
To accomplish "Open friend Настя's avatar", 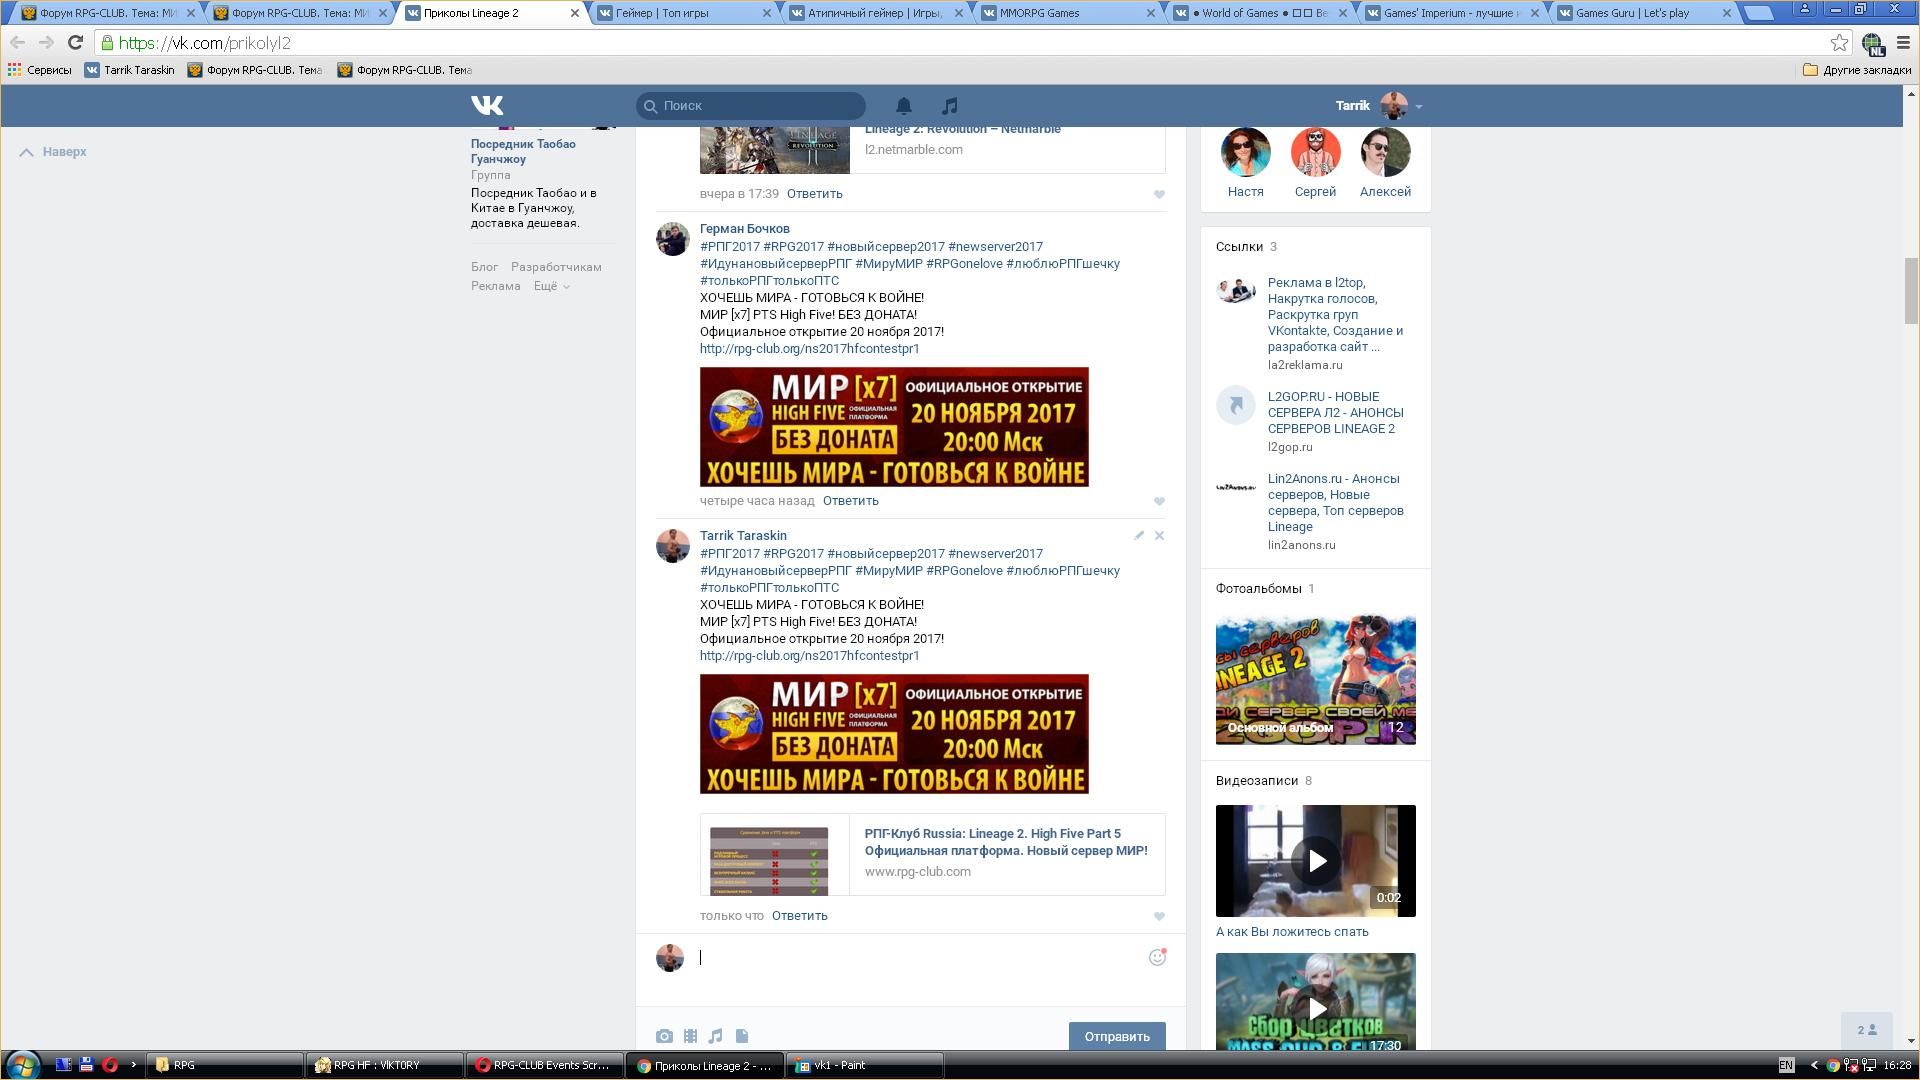I will [x=1245, y=152].
